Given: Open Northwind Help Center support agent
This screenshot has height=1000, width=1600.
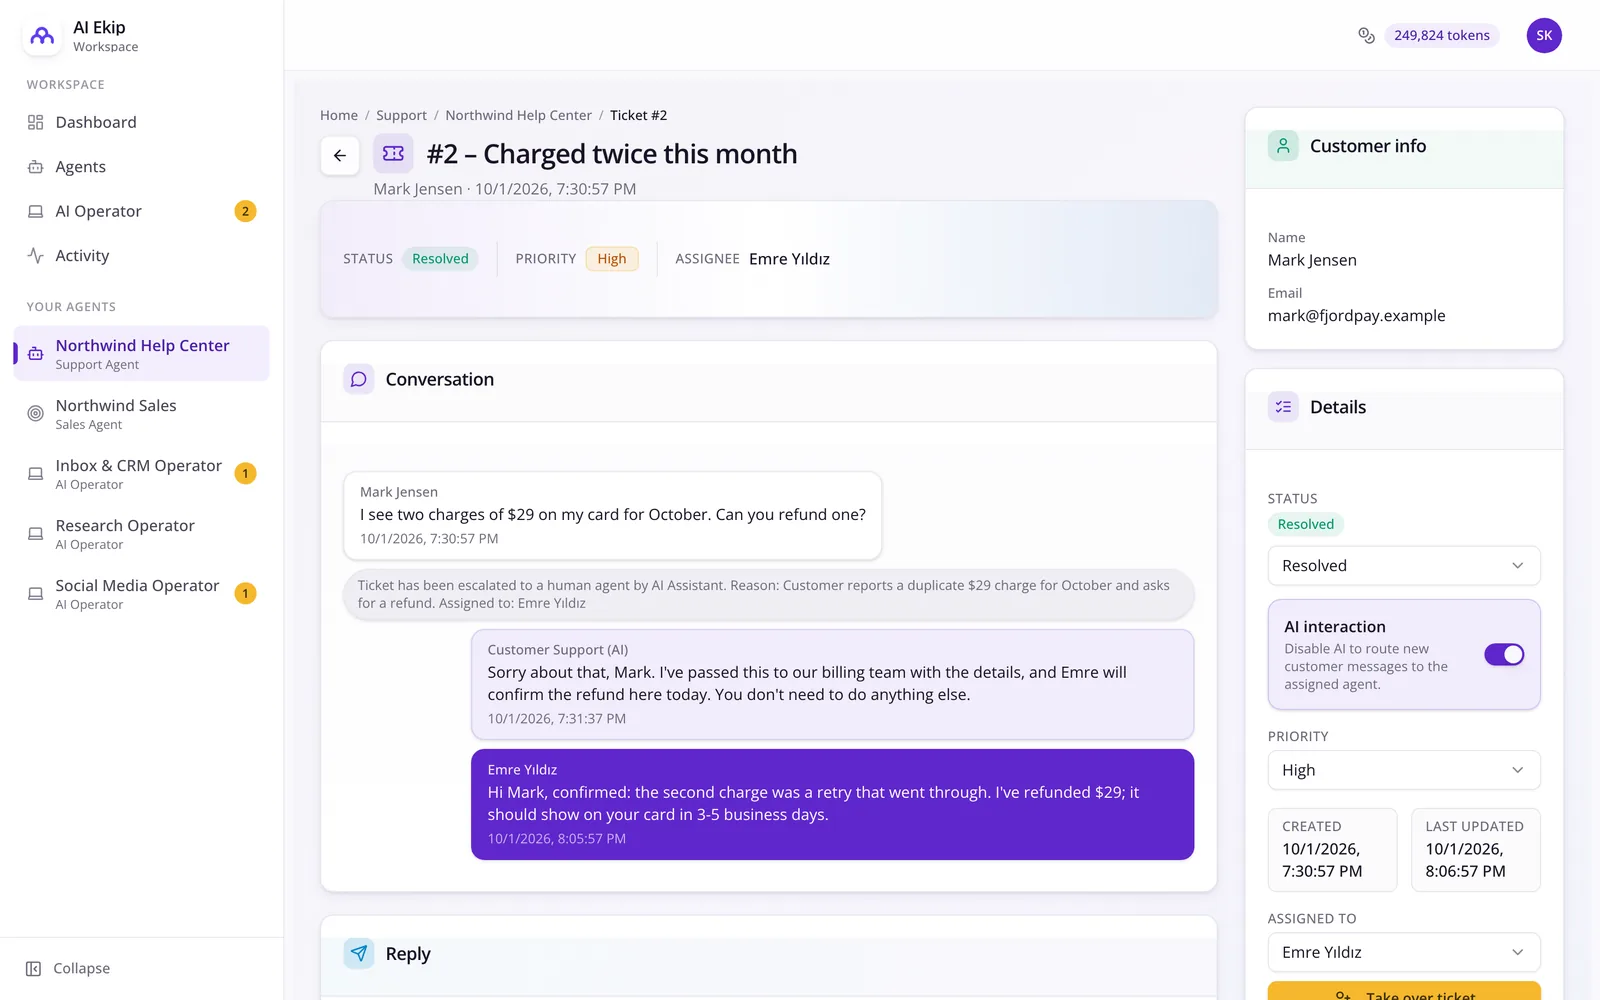Looking at the screenshot, I should click(141, 353).
